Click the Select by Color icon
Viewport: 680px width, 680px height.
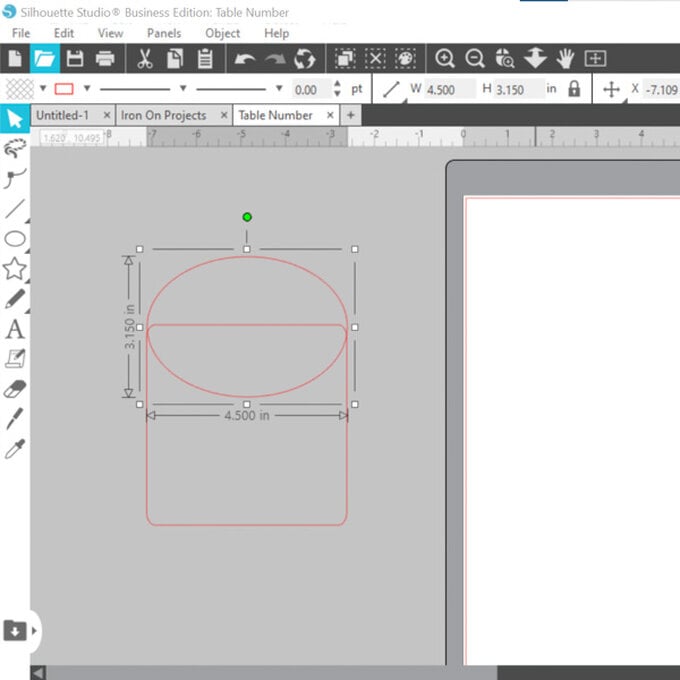coord(405,58)
